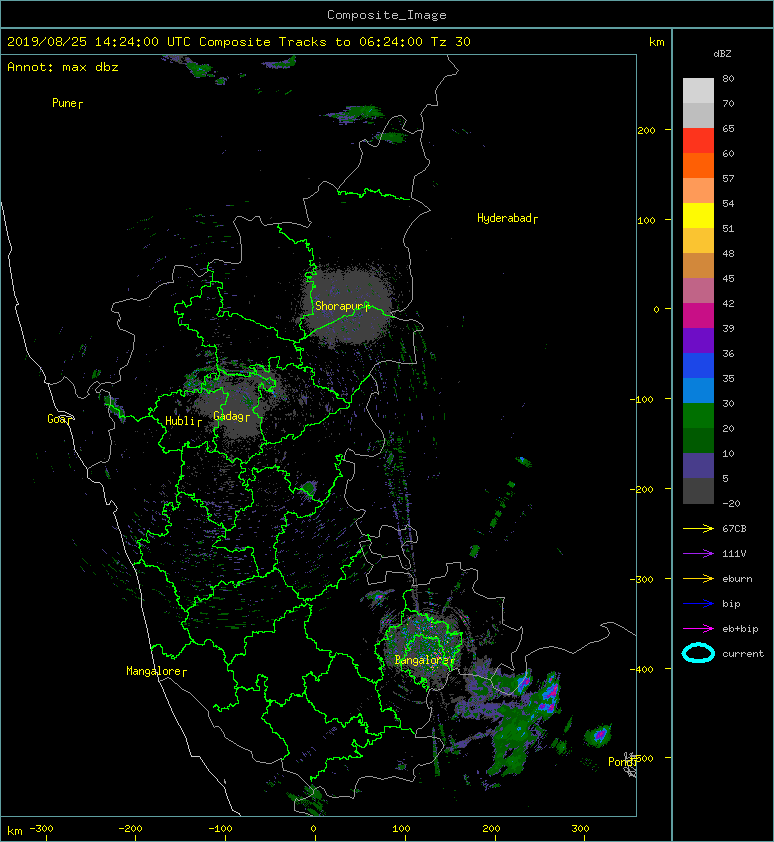
Task: Click the Bangalore radar site label
Action: point(424,660)
